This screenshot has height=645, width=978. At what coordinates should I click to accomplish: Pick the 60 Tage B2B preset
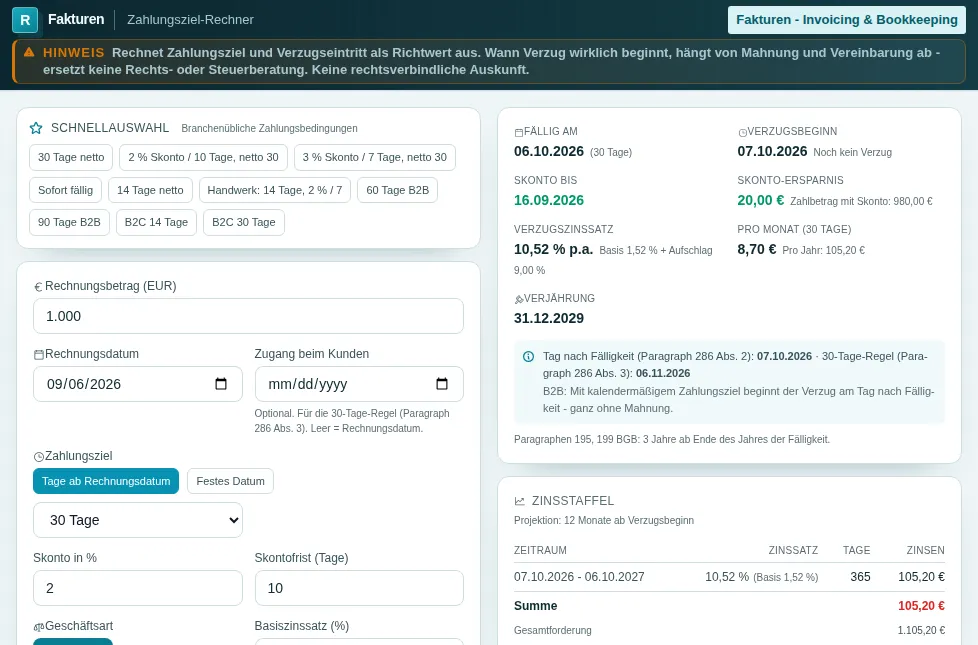(397, 190)
